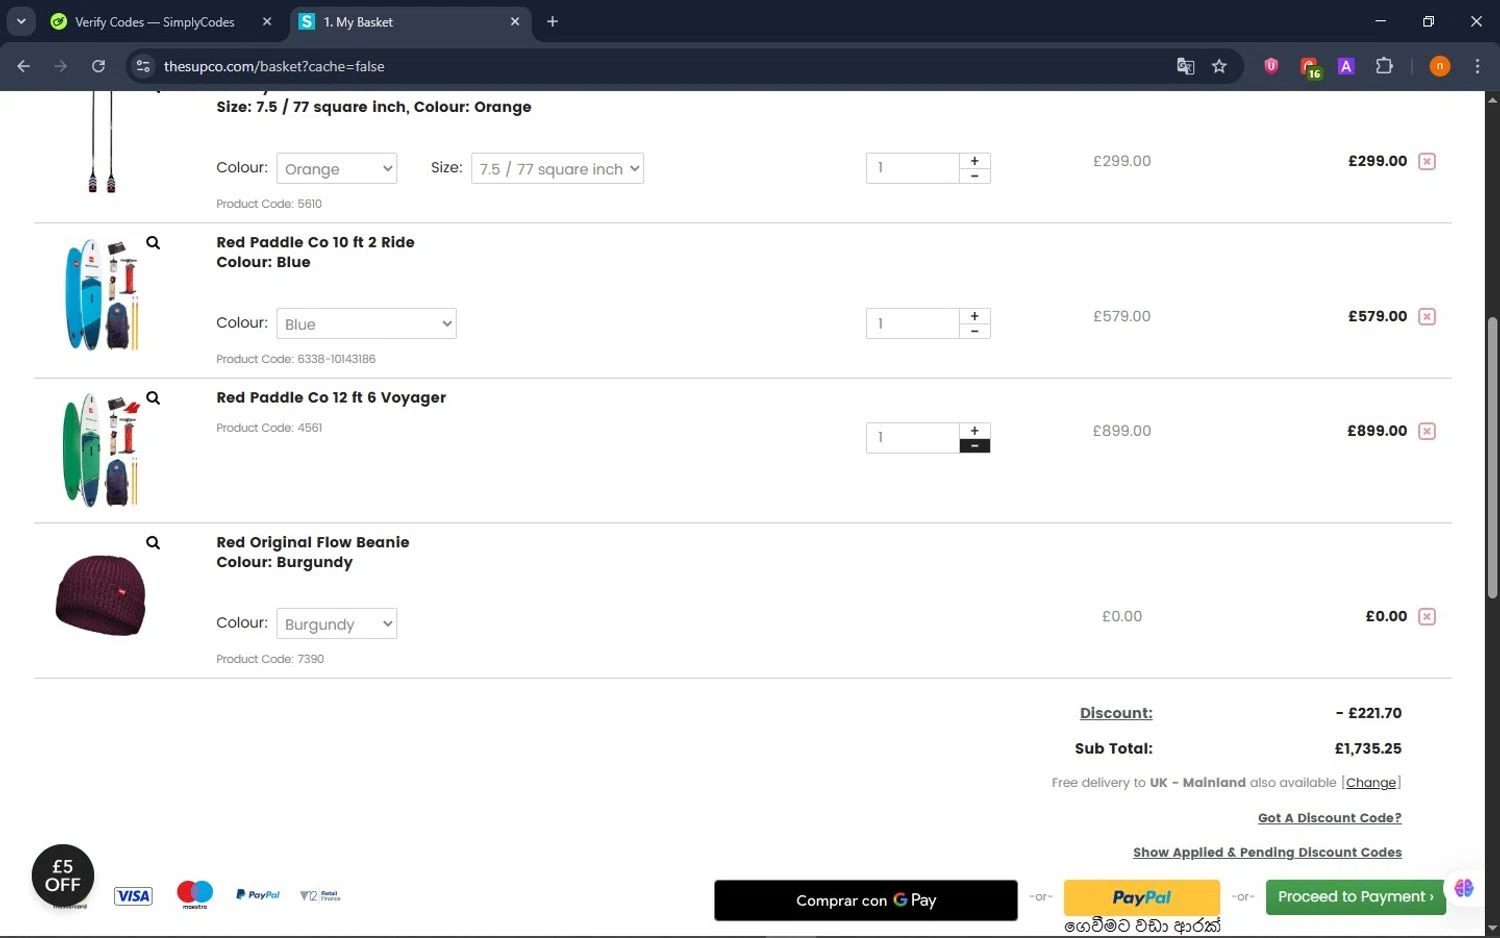Open a new browser tab
Image resolution: width=1500 pixels, height=938 pixels.
click(x=552, y=22)
